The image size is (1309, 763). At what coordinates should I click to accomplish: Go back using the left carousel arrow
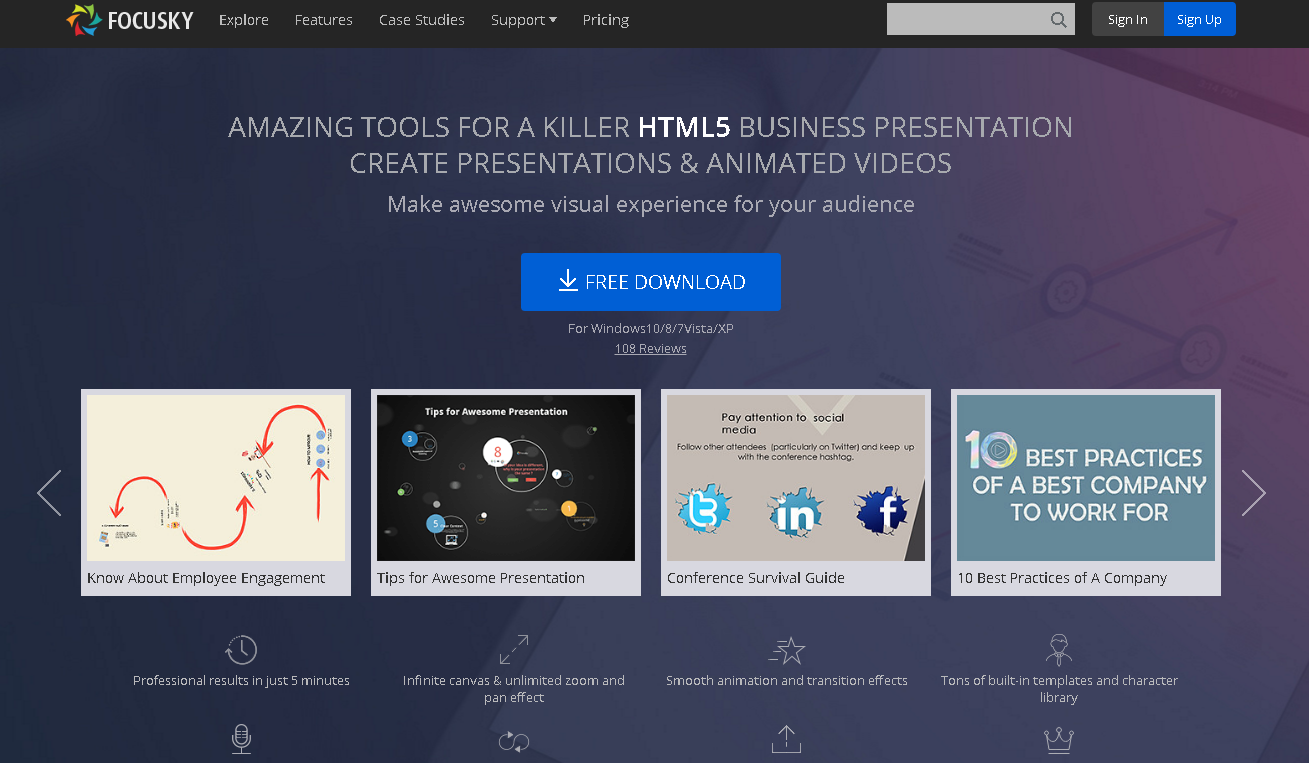tap(49, 493)
